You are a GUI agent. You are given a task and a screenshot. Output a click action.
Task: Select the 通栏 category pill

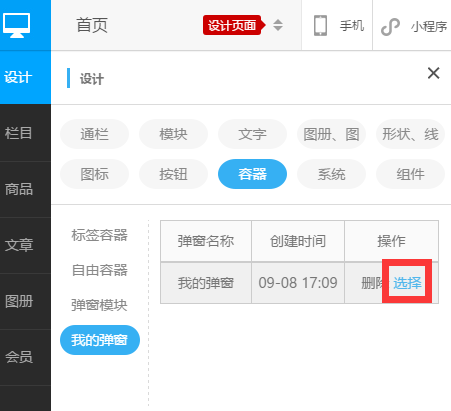click(x=94, y=134)
